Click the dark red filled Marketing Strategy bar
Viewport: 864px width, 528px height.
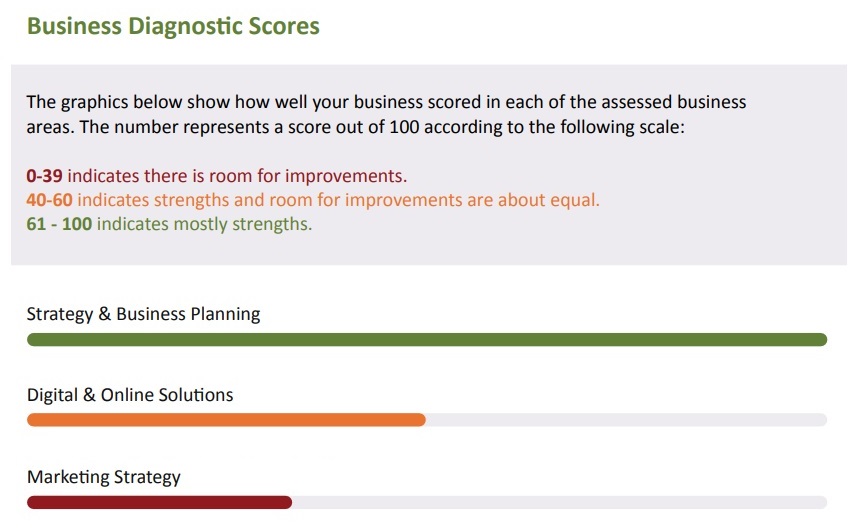pyautogui.click(x=159, y=502)
